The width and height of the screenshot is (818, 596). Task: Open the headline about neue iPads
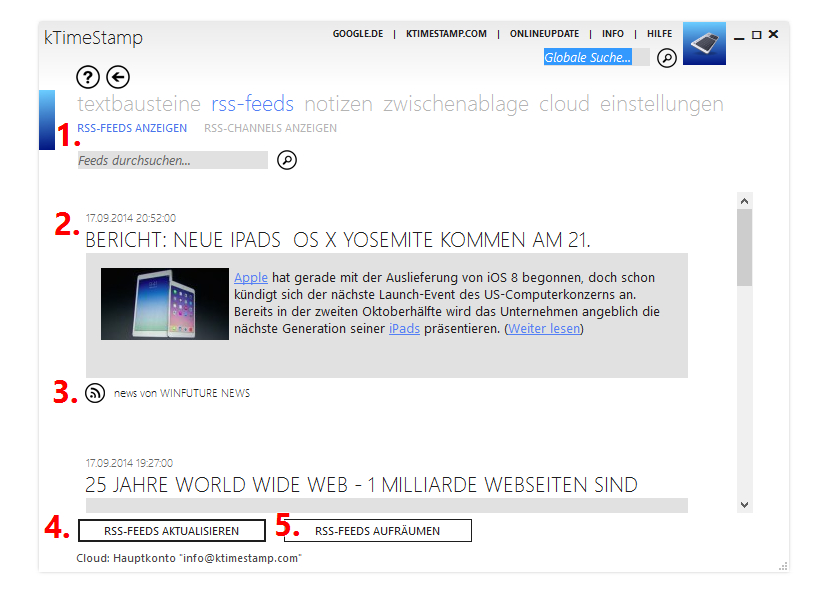(x=338, y=240)
